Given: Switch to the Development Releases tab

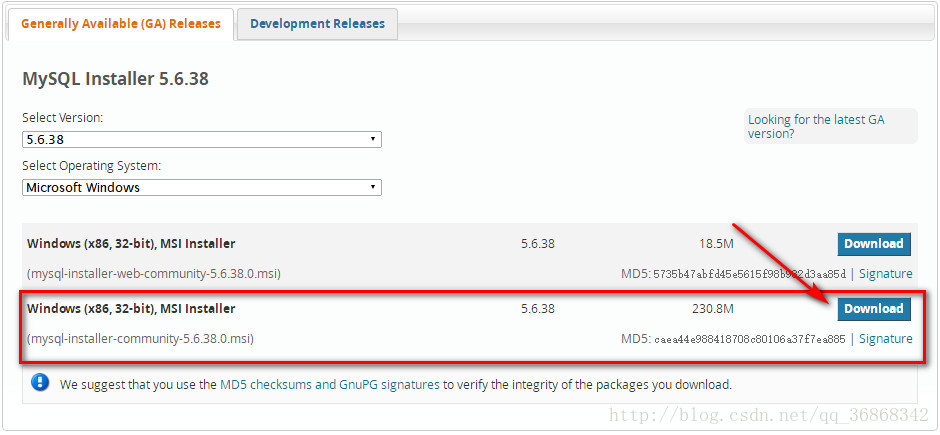Looking at the screenshot, I should [317, 24].
